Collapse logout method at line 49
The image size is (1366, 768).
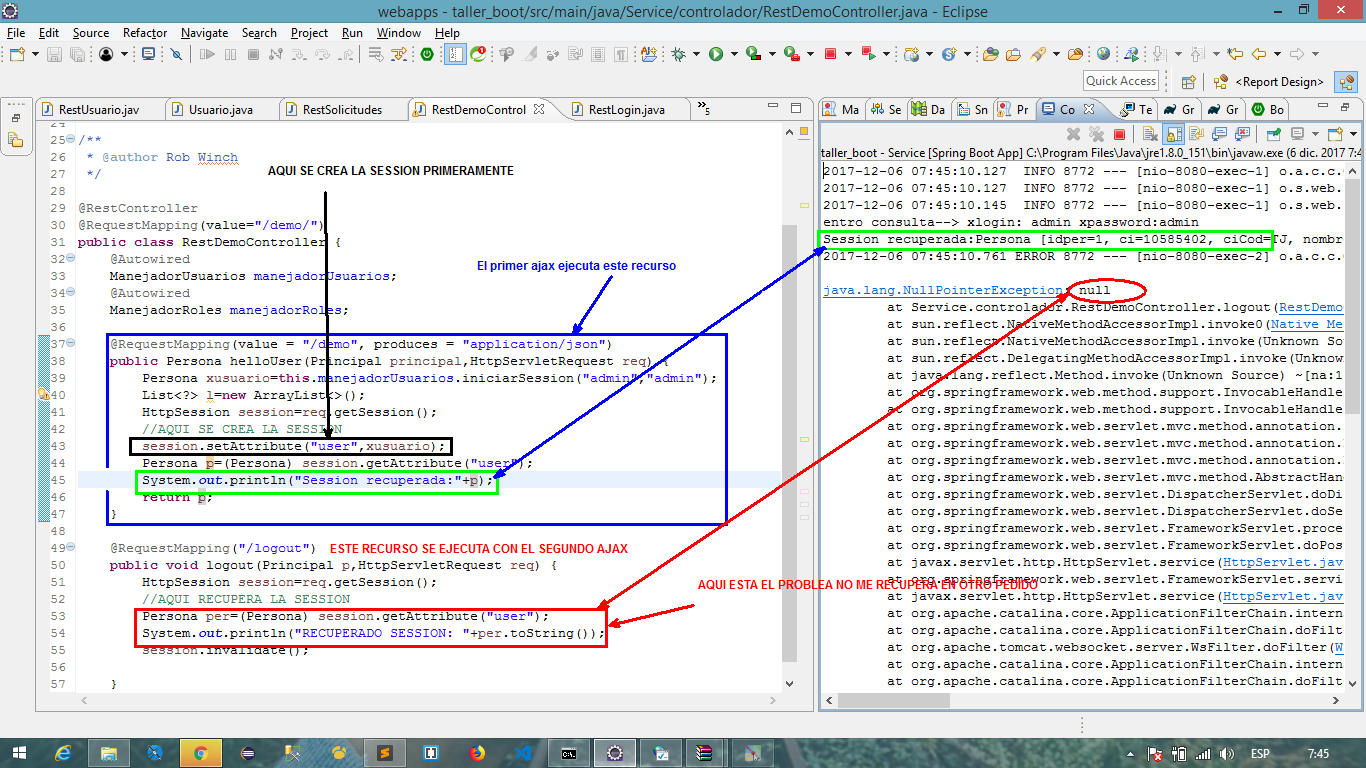pos(69,548)
